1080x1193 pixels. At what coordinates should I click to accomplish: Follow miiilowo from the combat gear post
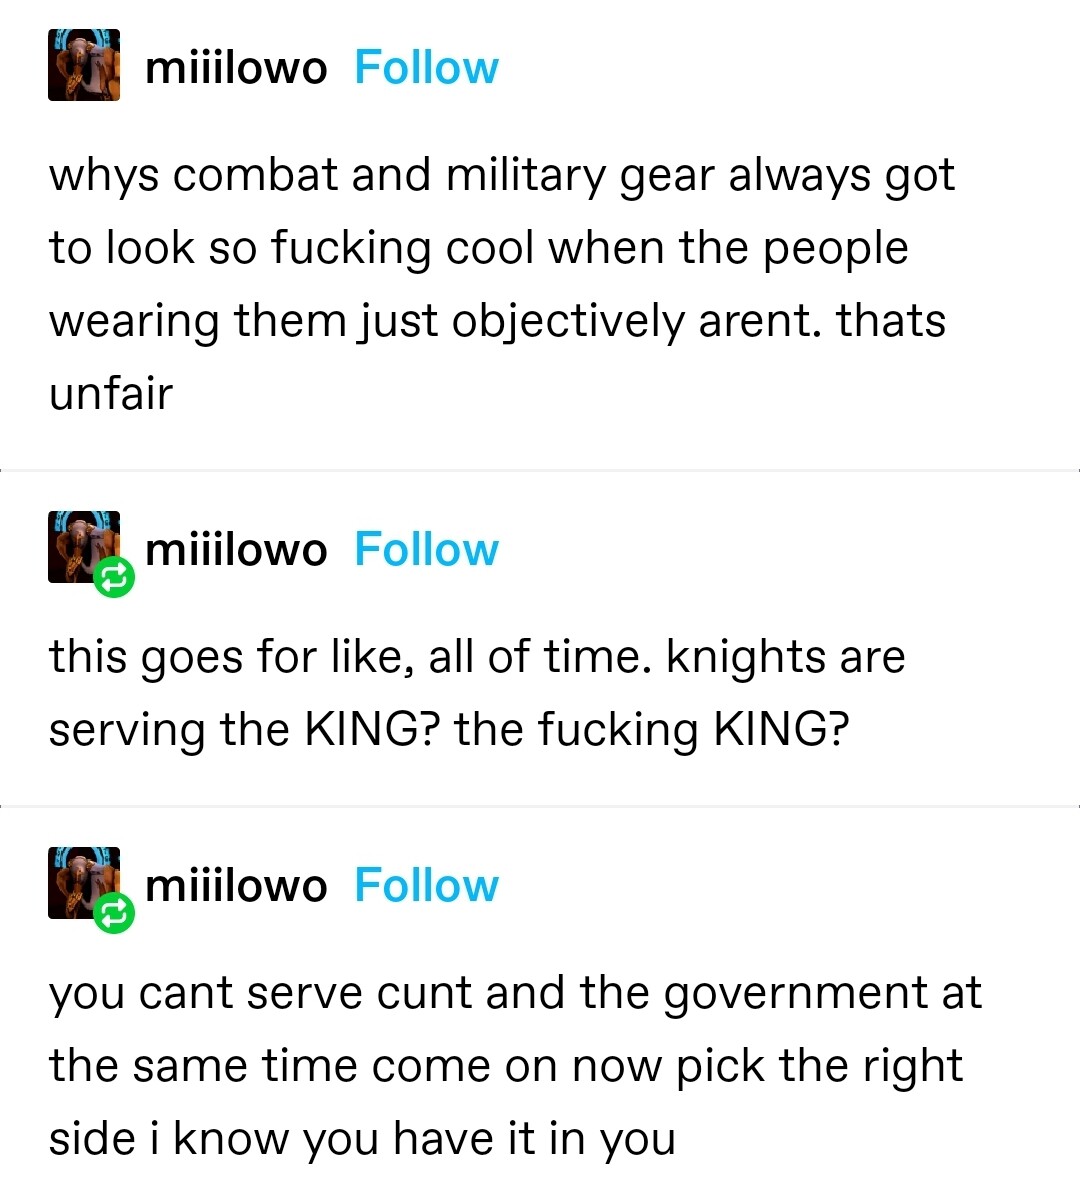click(x=426, y=68)
